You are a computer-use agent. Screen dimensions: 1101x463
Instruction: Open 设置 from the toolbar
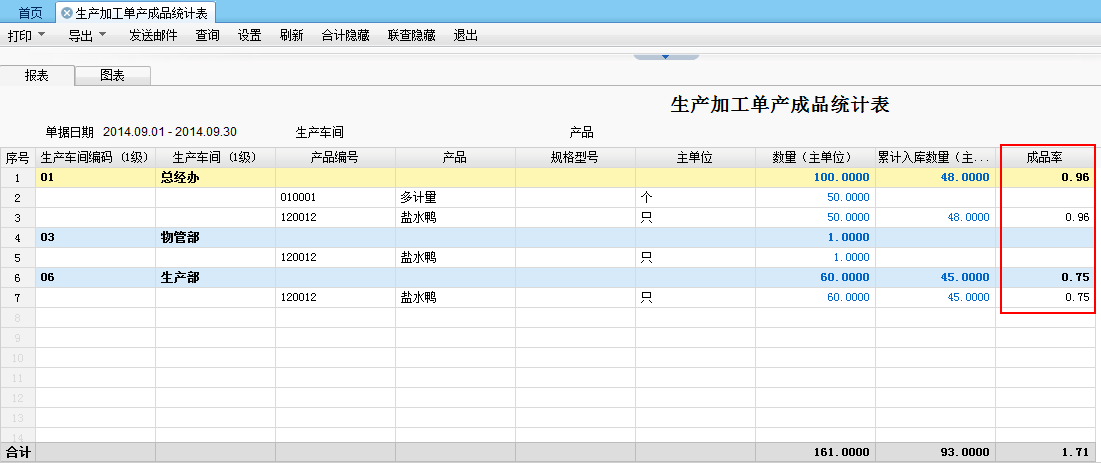pos(249,36)
